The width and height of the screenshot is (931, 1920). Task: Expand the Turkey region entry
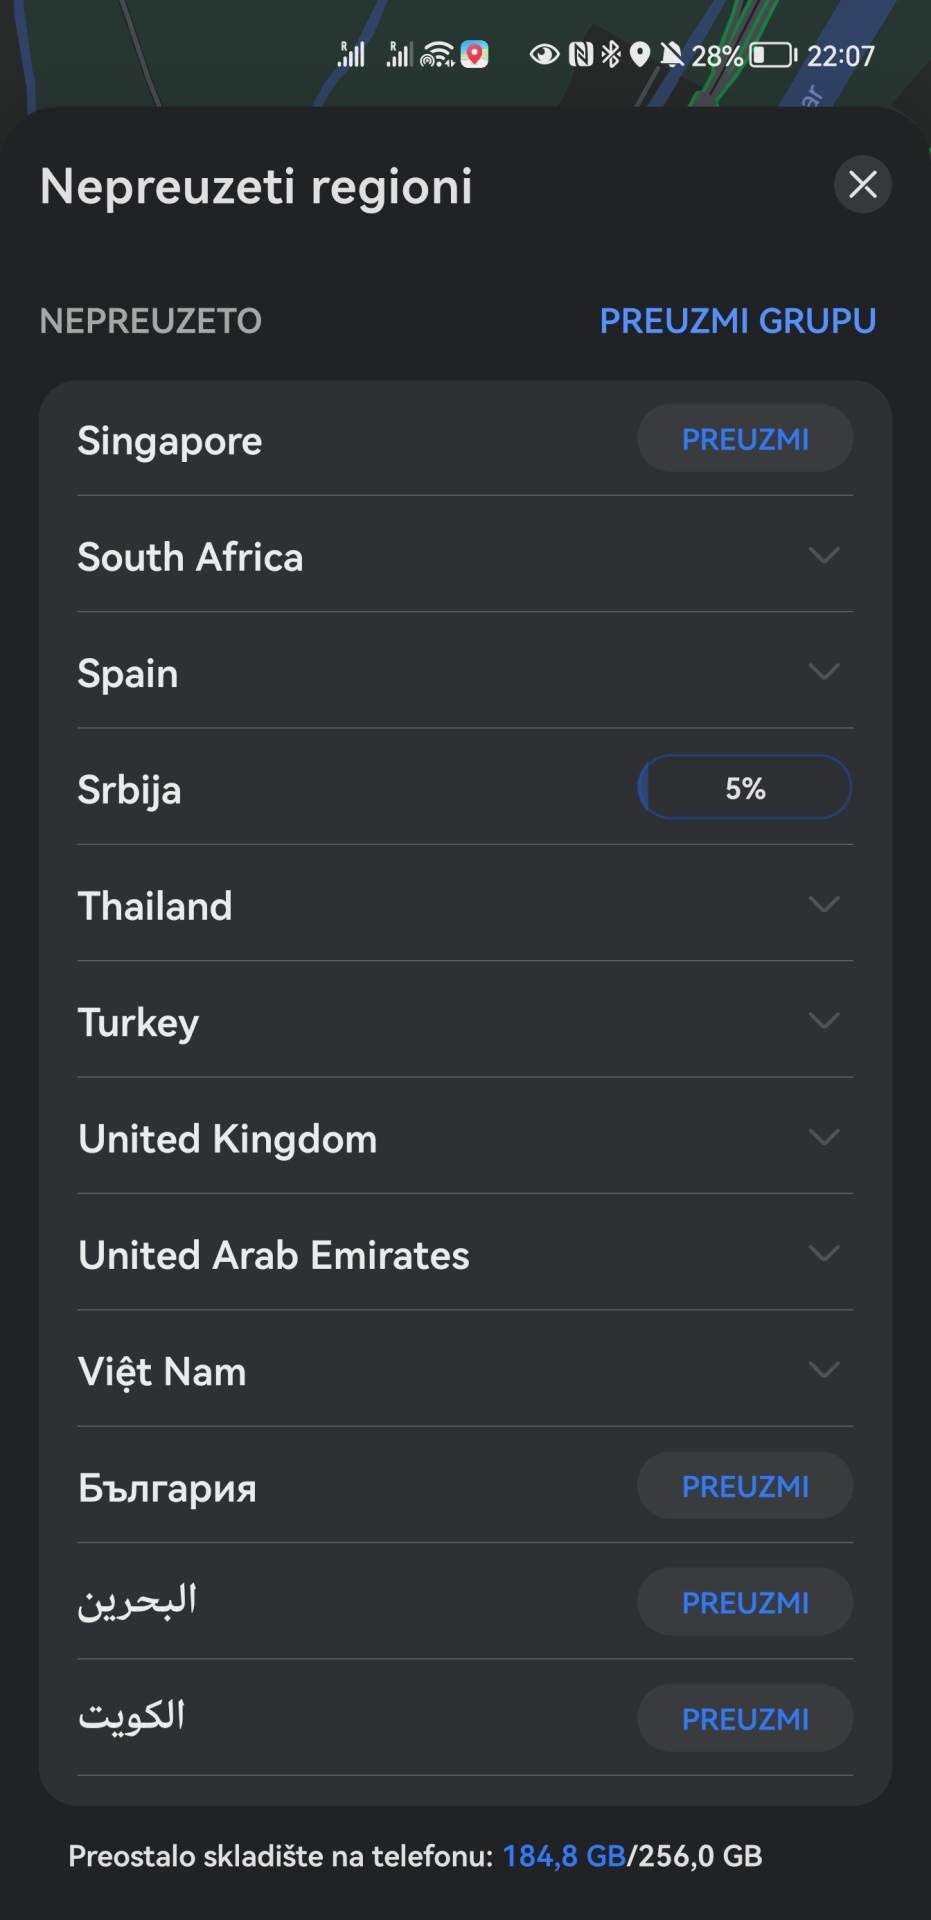pyautogui.click(x=823, y=1021)
